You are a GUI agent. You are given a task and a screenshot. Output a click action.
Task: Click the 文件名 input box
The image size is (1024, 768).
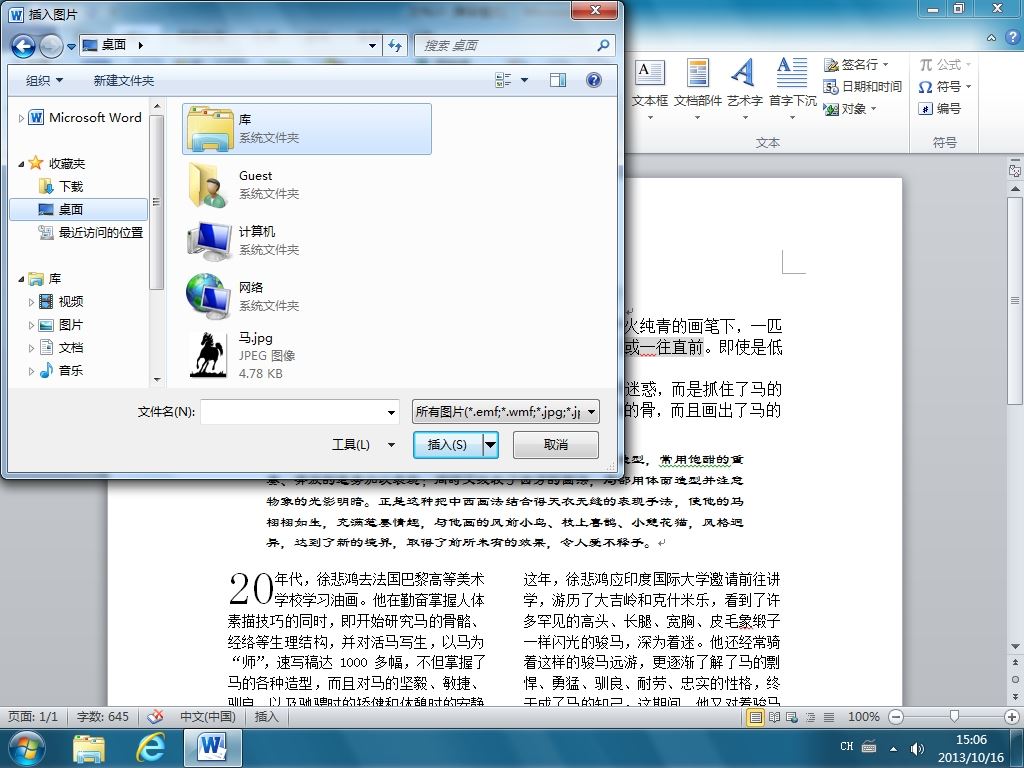(x=293, y=412)
